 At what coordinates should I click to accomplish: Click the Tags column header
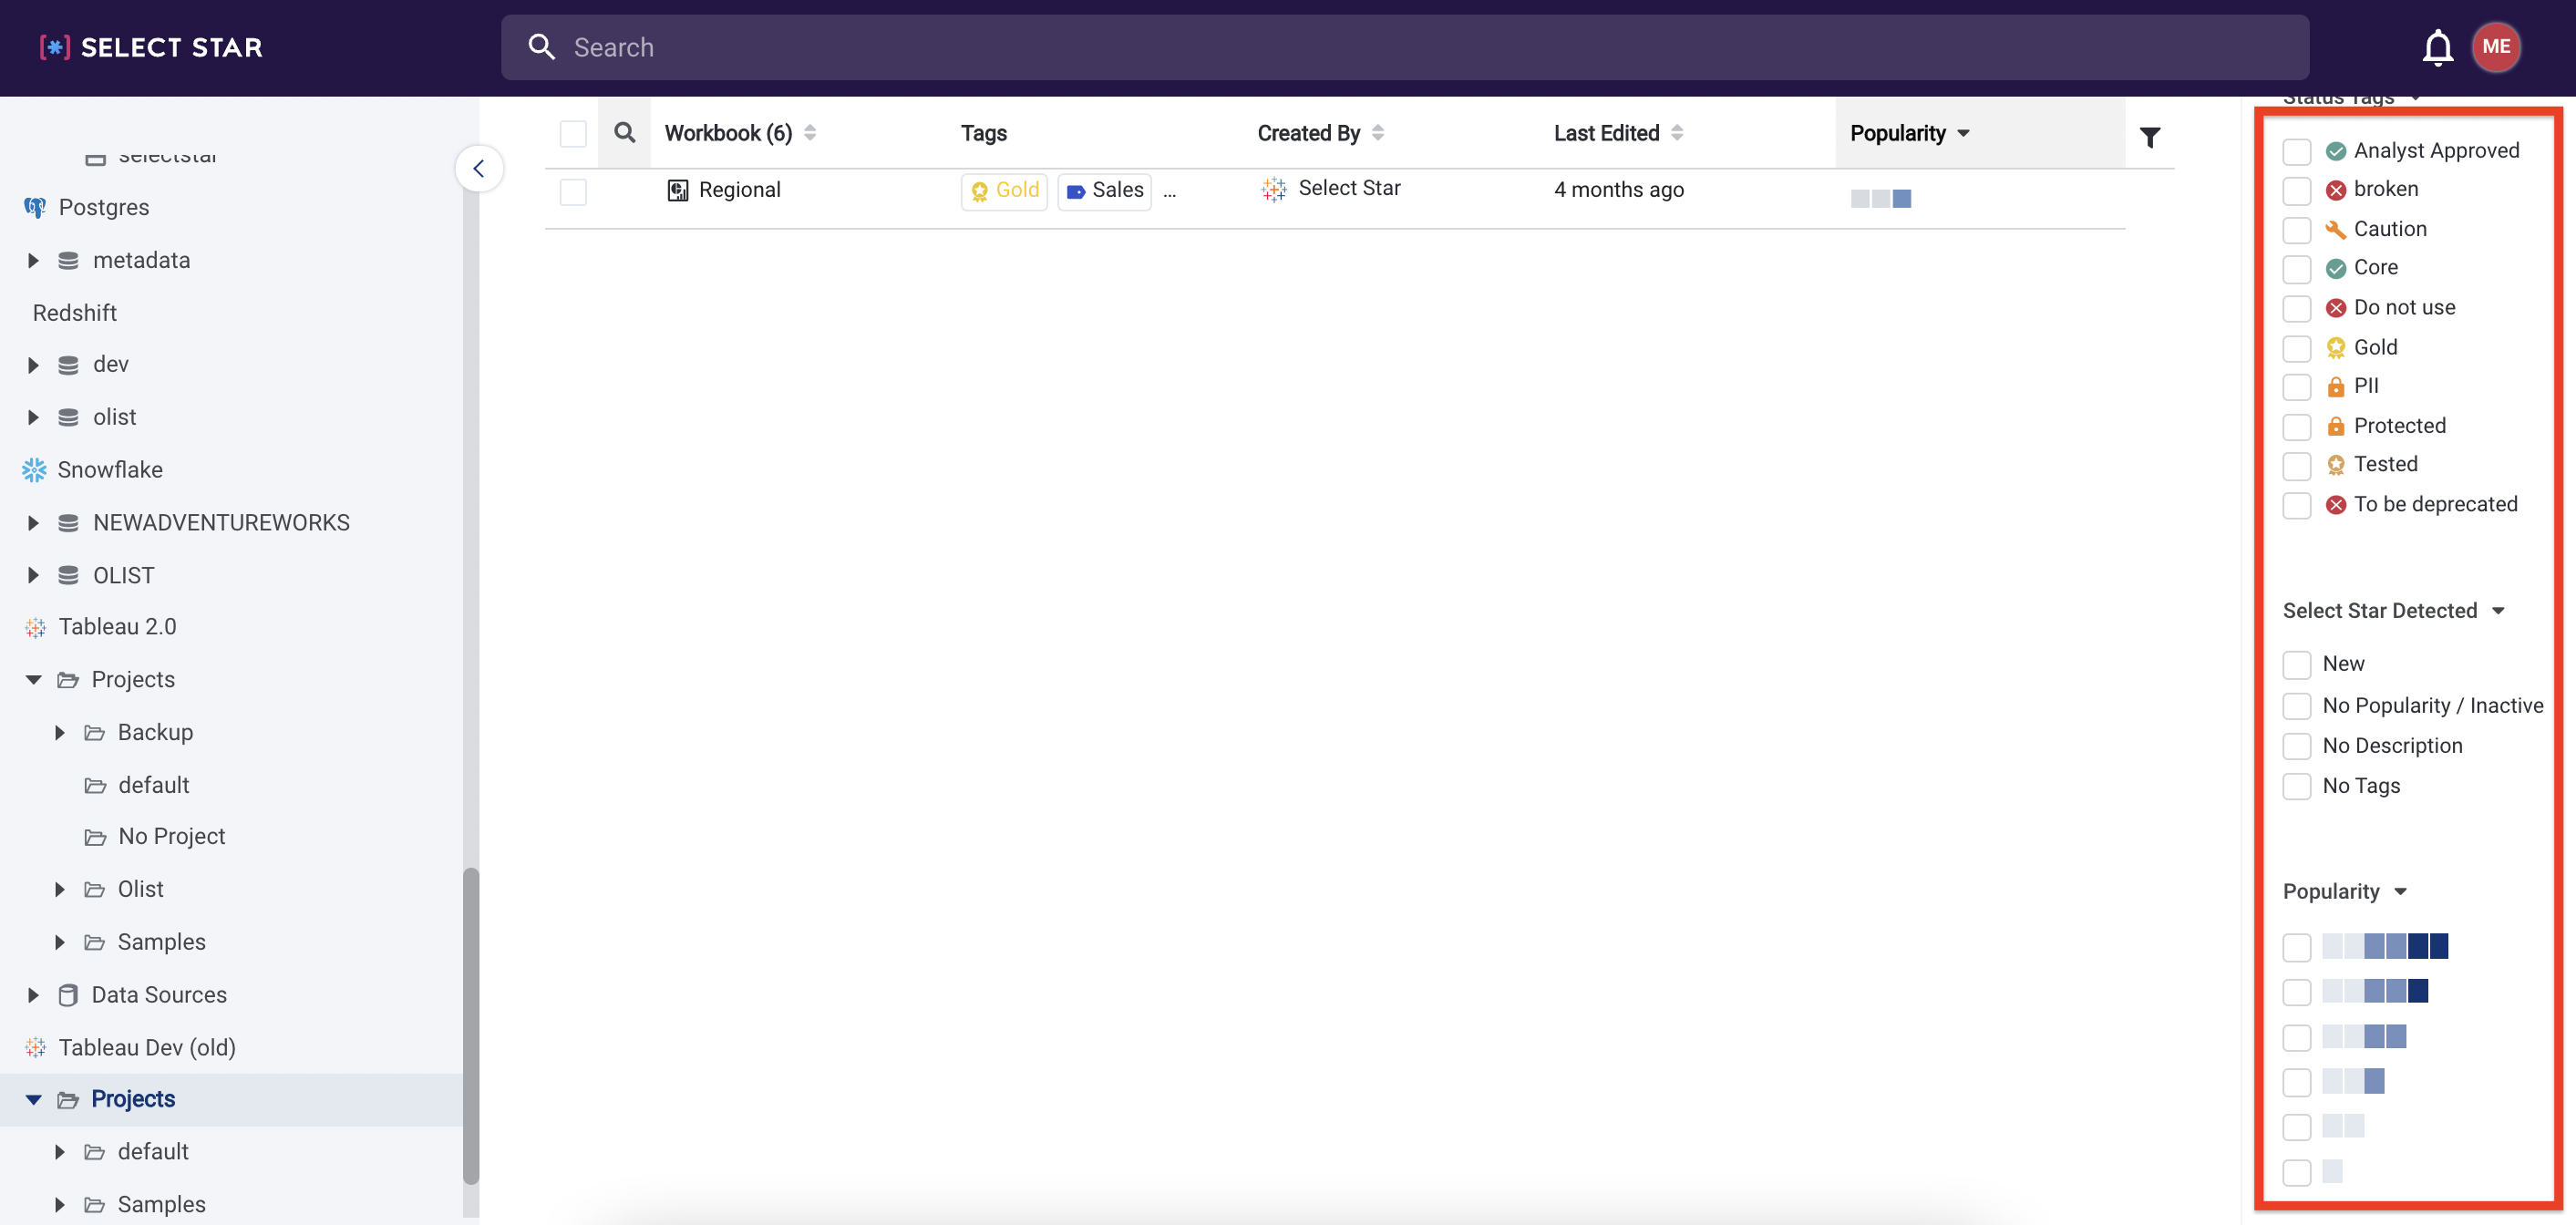(x=984, y=133)
